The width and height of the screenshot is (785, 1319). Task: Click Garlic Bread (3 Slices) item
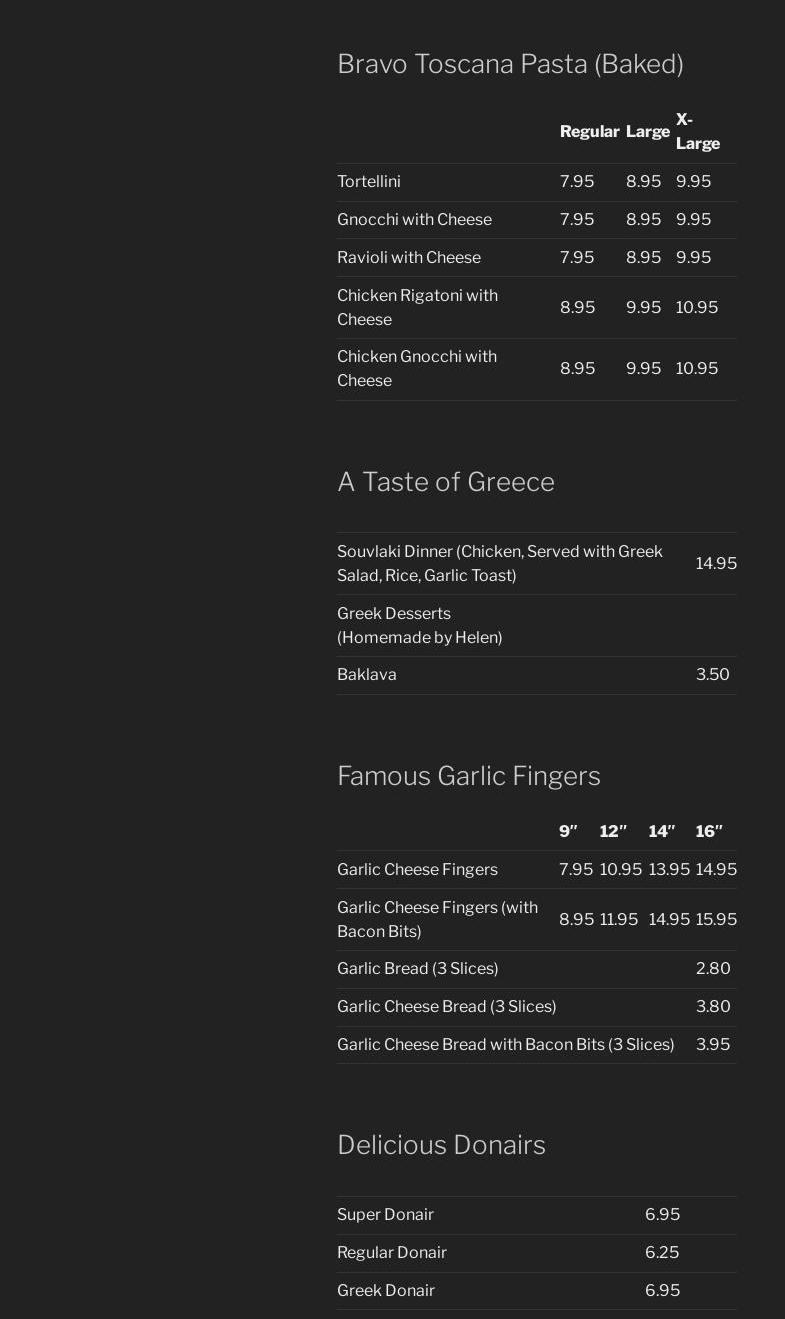pos(417,969)
